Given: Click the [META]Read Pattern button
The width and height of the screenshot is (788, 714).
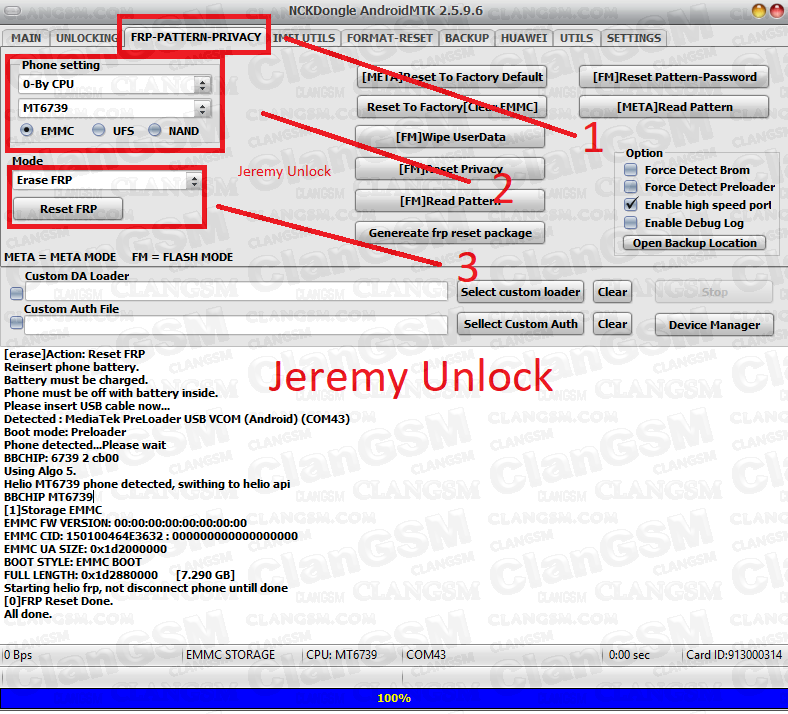Looking at the screenshot, I should pyautogui.click(x=674, y=107).
